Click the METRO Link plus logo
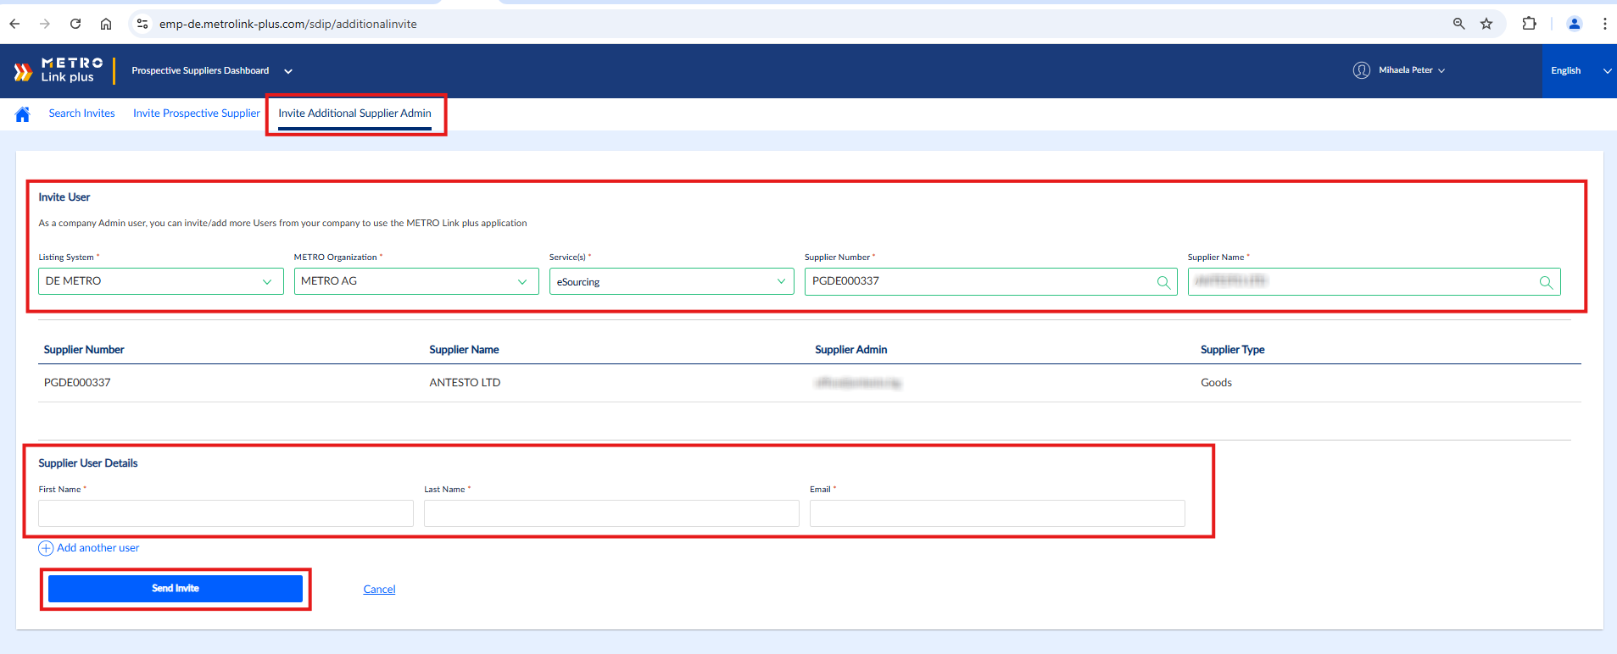Image resolution: width=1617 pixels, height=654 pixels. 58,70
